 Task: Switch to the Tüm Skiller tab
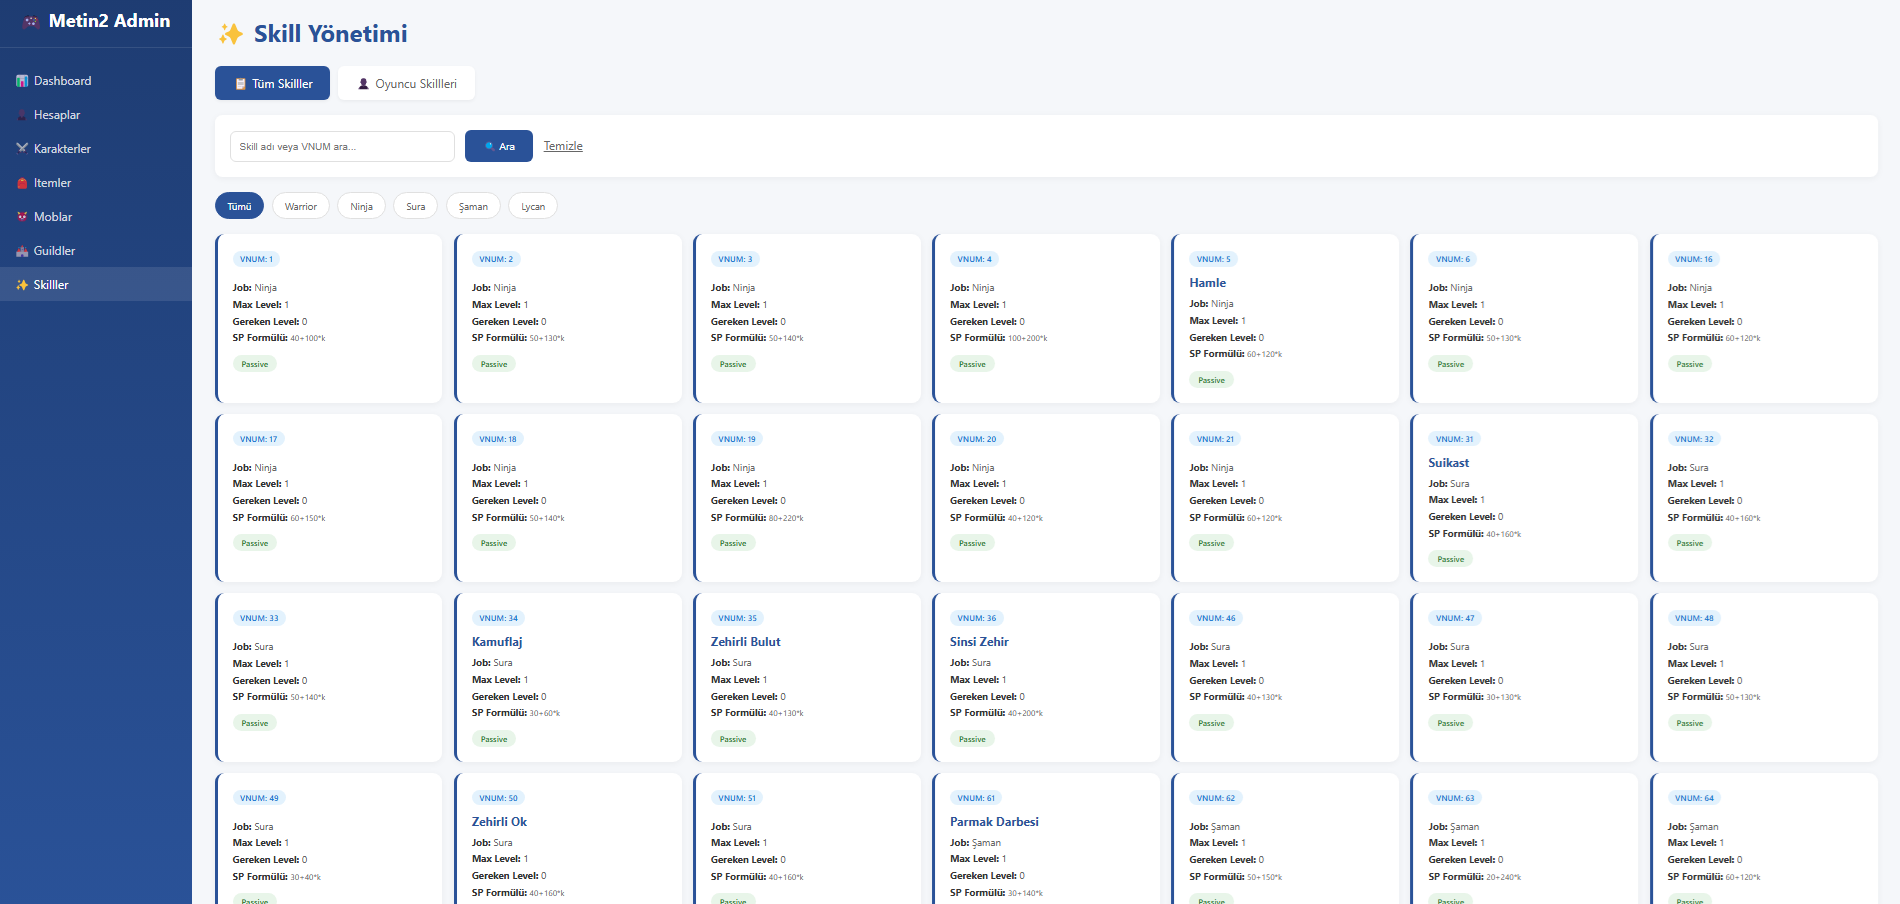pos(272,83)
